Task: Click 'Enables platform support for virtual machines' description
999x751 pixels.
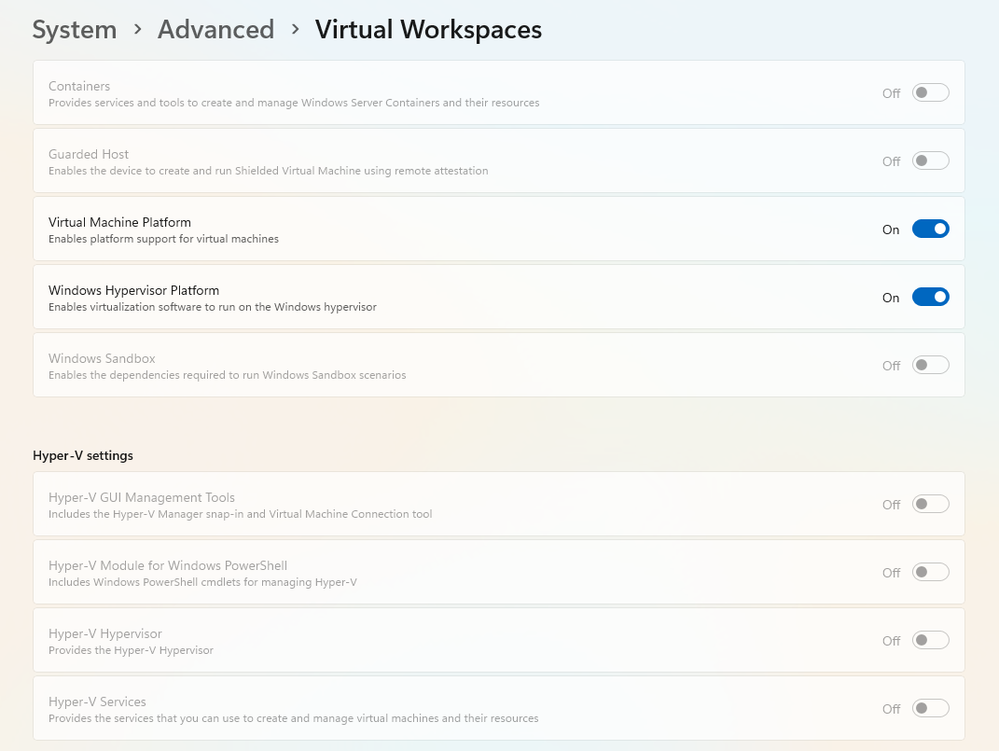Action: click(164, 239)
